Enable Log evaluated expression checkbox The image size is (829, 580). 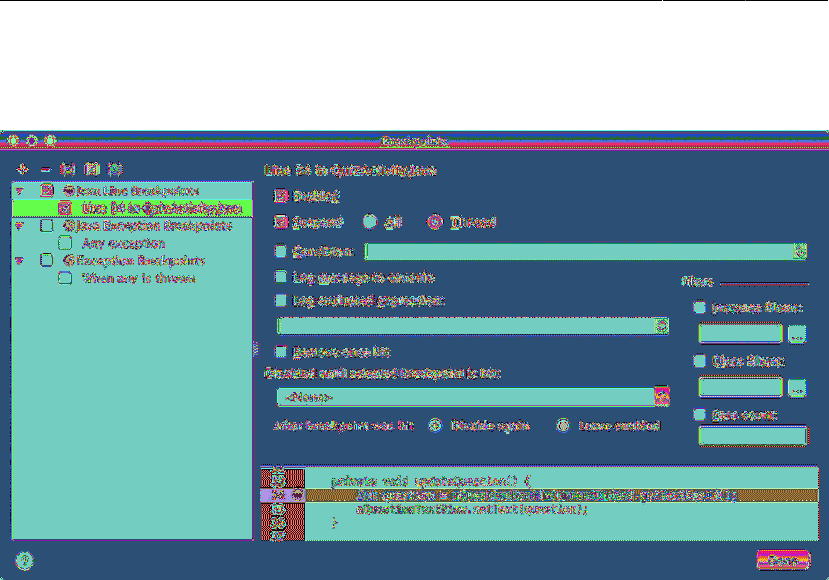(x=281, y=300)
